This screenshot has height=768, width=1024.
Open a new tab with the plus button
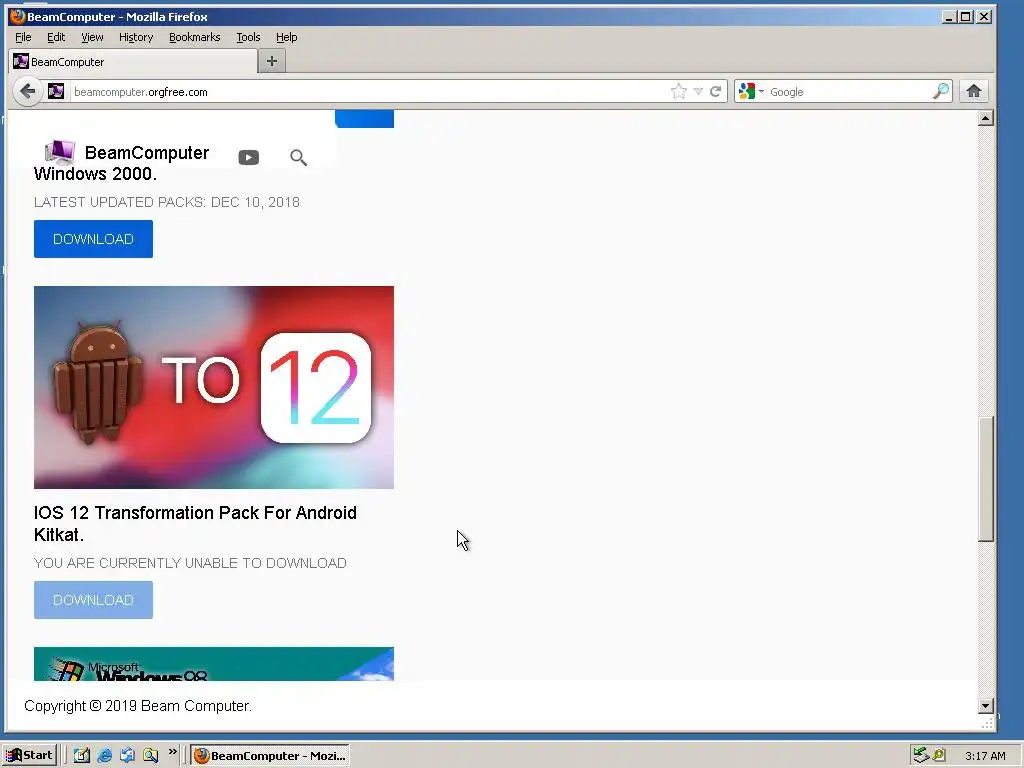point(272,61)
